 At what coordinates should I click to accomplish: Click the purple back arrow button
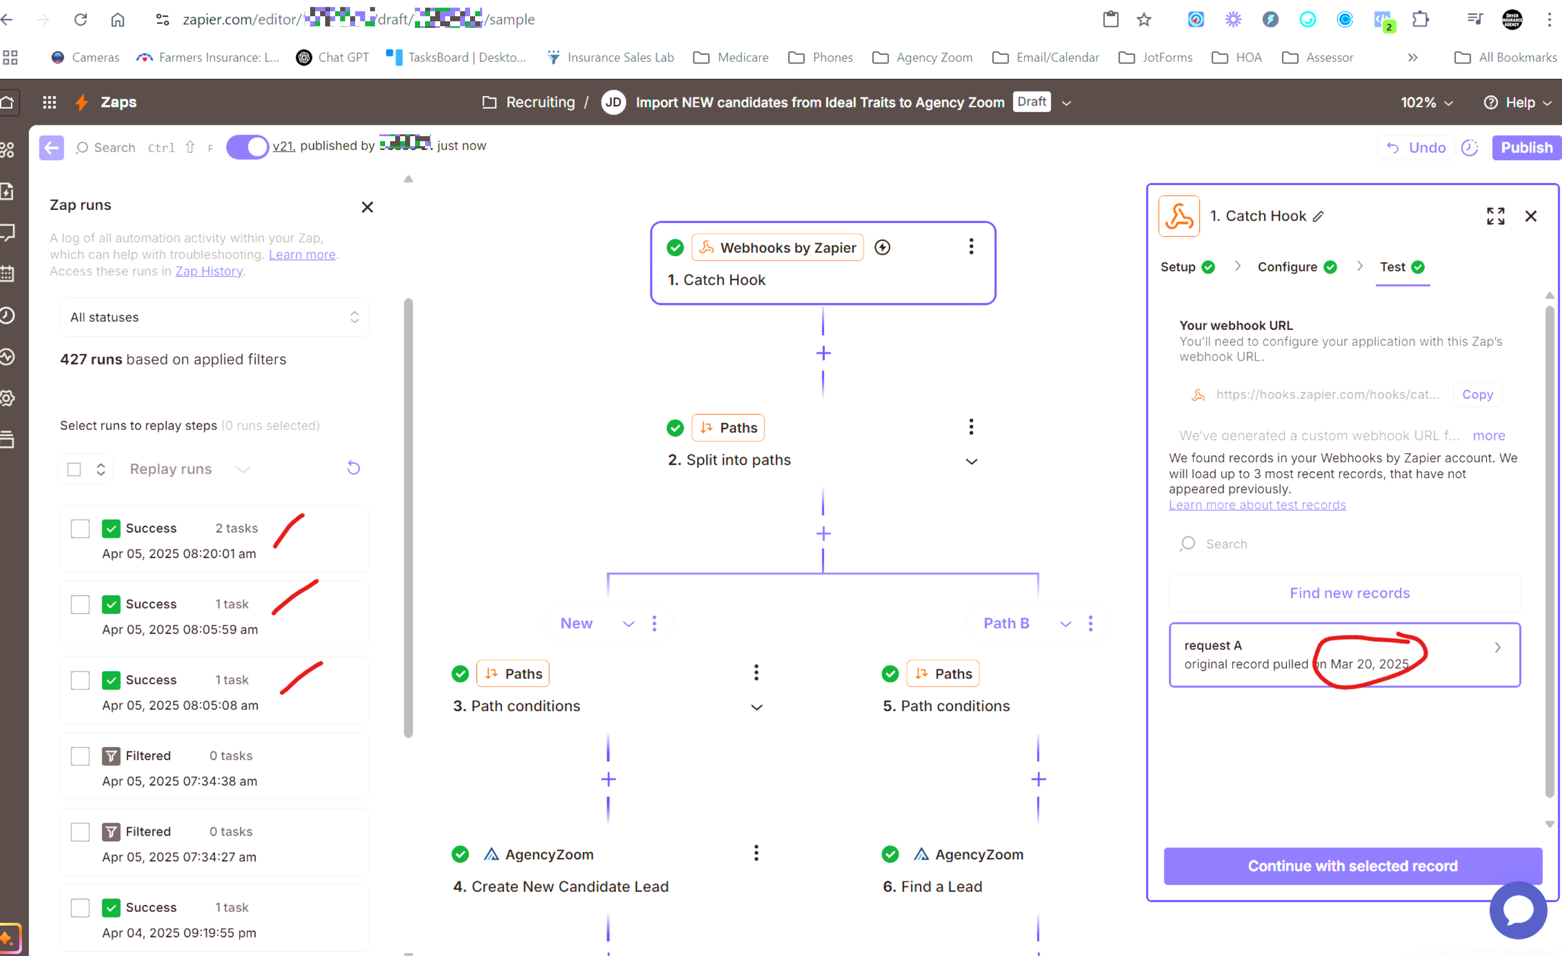[x=51, y=147]
